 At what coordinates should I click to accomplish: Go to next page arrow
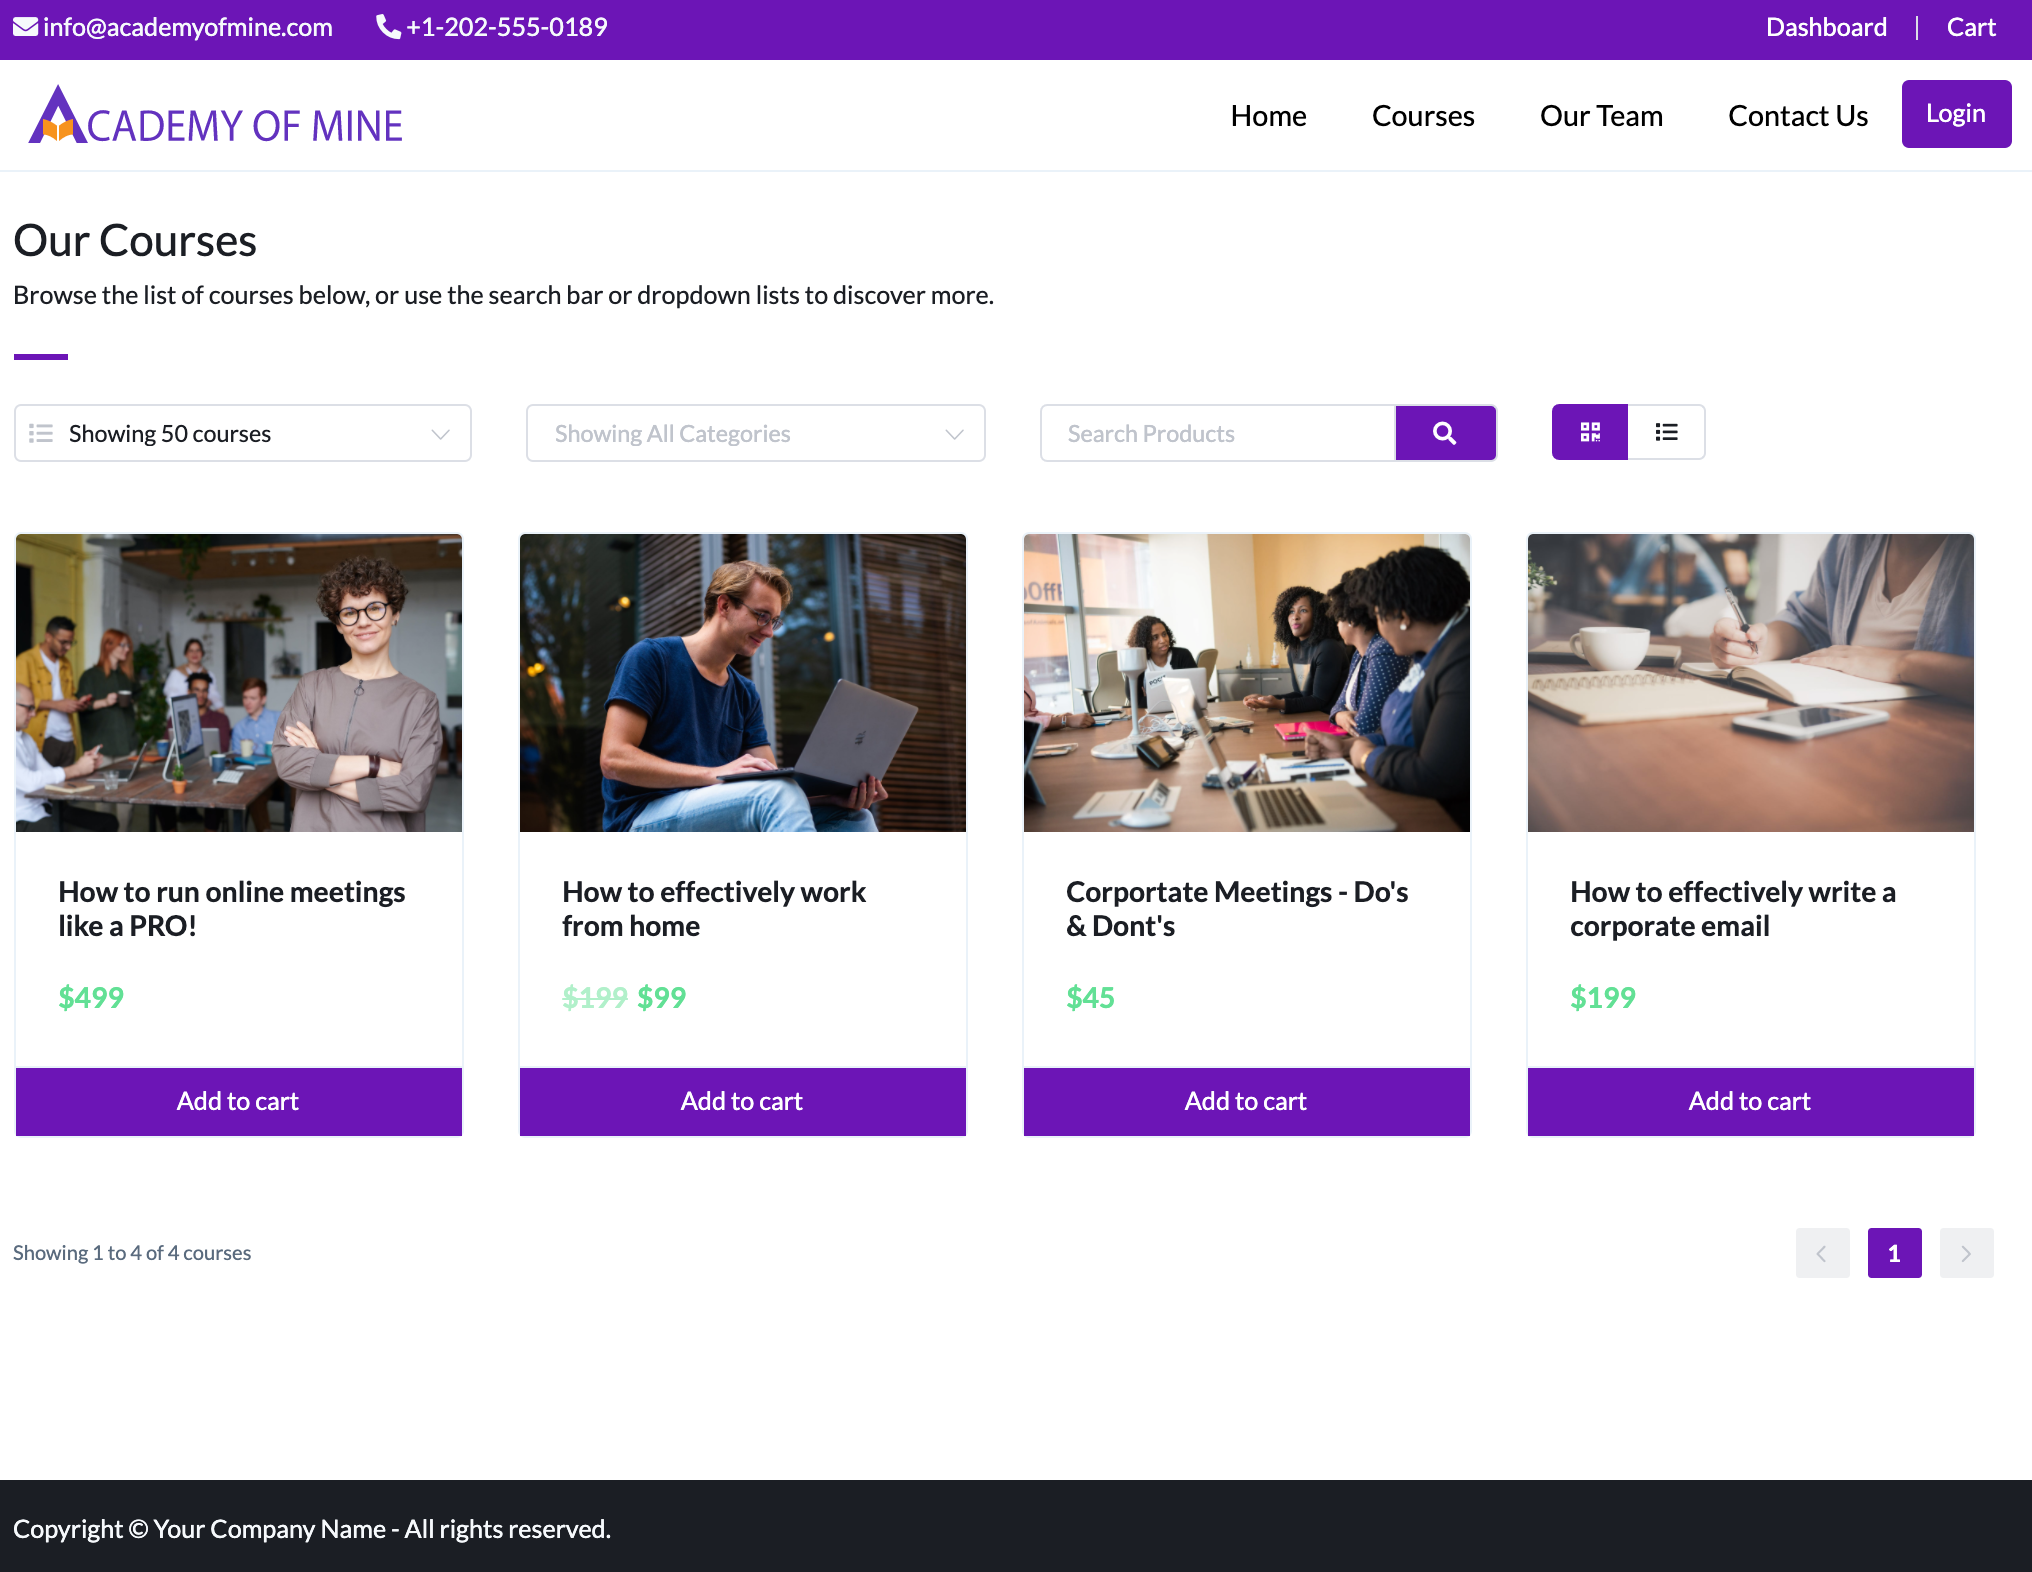pos(1966,1253)
